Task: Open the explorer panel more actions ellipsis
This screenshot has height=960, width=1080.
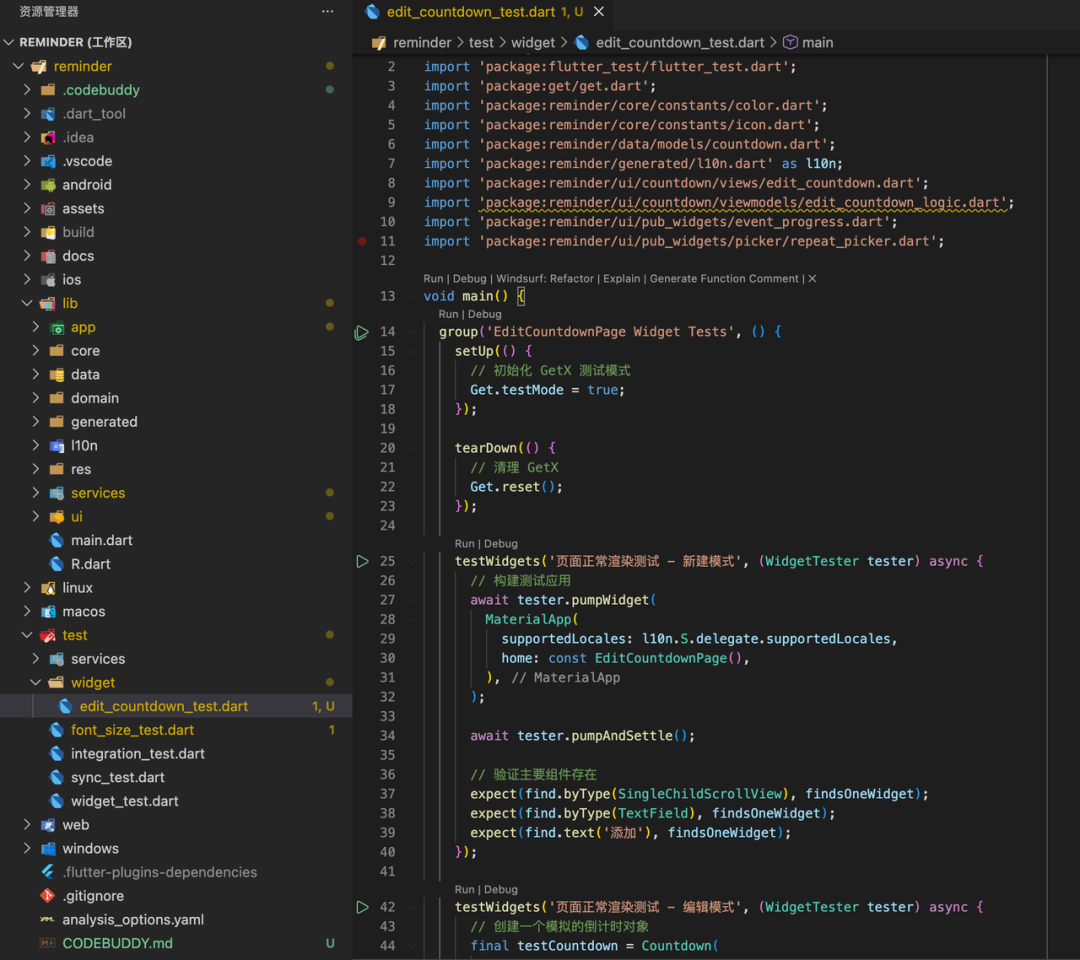Action: [x=327, y=11]
